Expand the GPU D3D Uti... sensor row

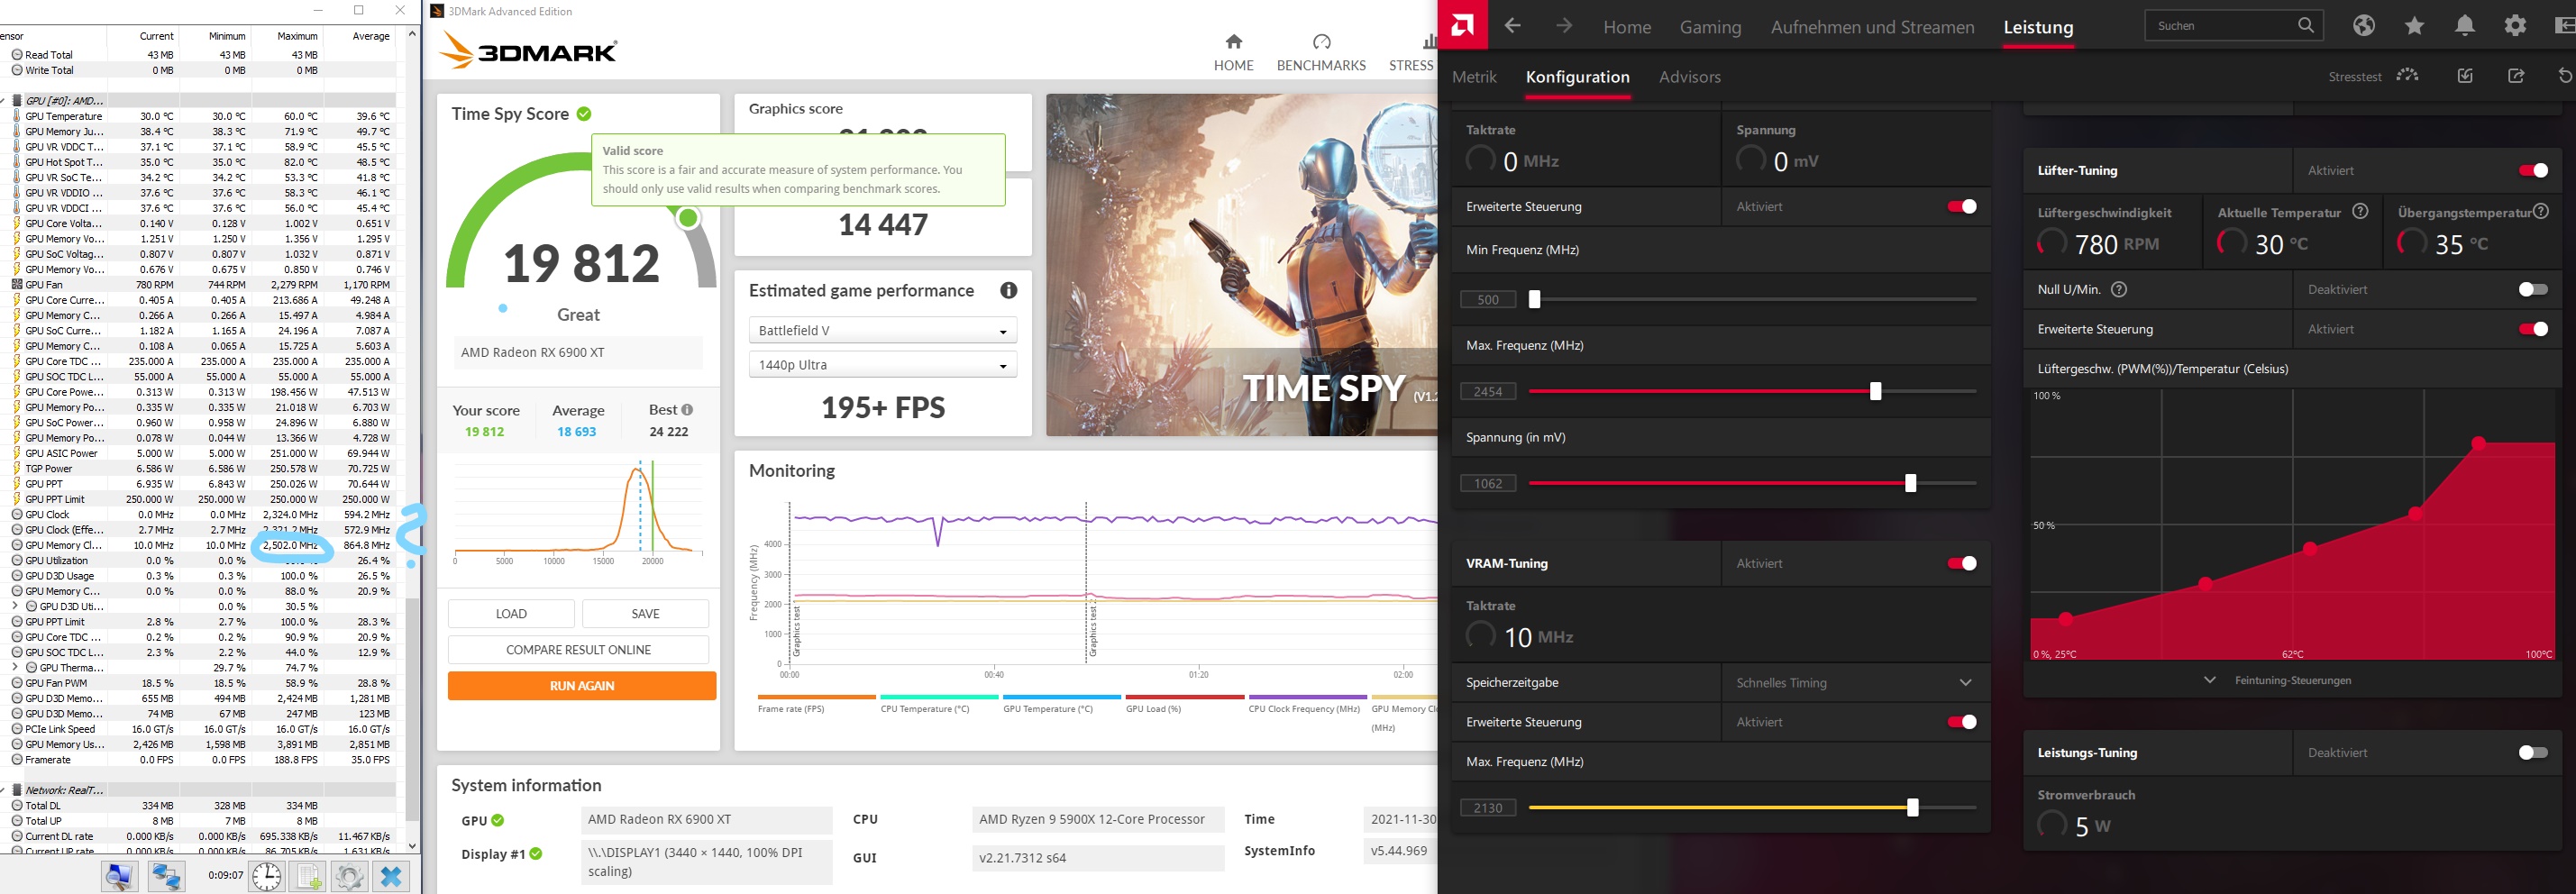point(14,606)
